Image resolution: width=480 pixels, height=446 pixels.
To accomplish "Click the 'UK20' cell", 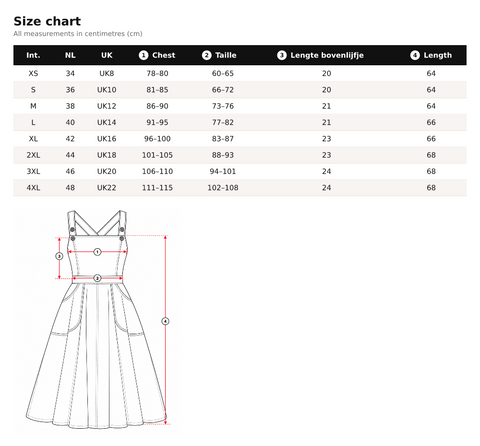I will click(x=107, y=171).
